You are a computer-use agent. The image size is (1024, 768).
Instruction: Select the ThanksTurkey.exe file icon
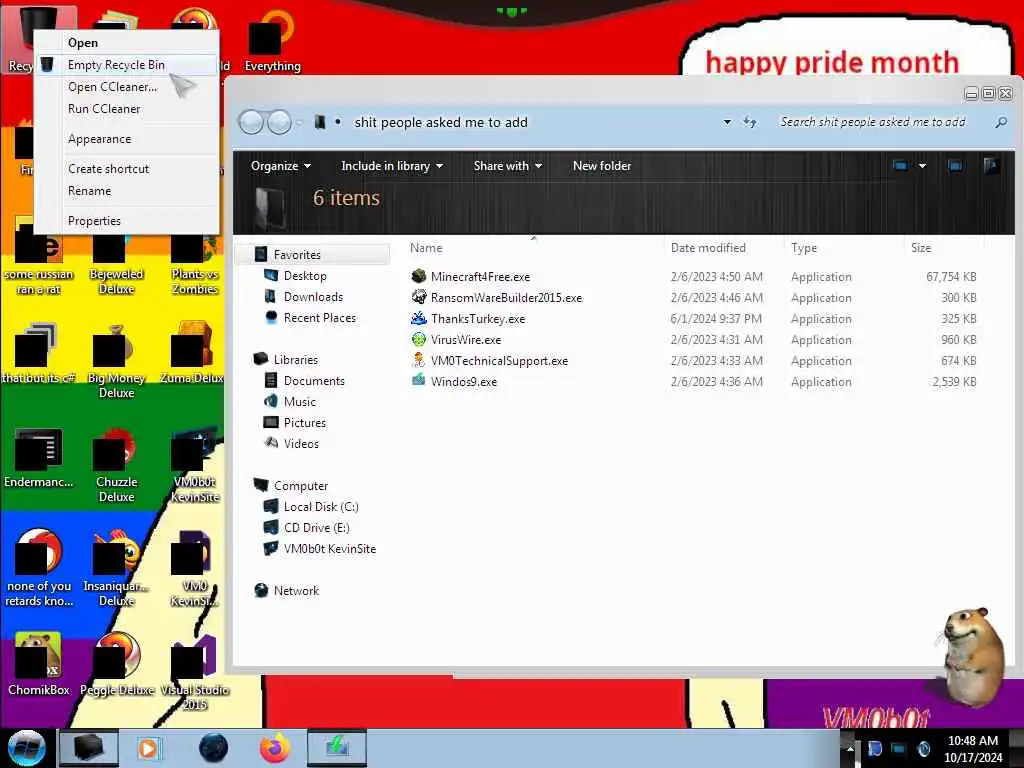click(x=419, y=319)
